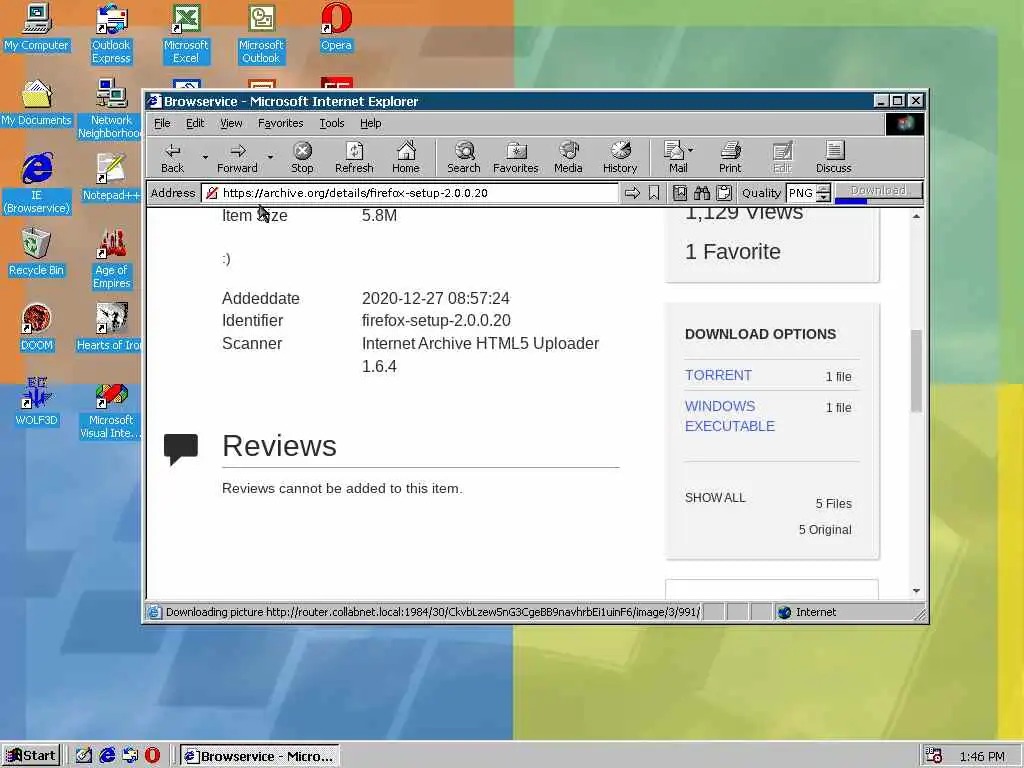Click the Show Desktop Quick Launch icon

pos(84,756)
